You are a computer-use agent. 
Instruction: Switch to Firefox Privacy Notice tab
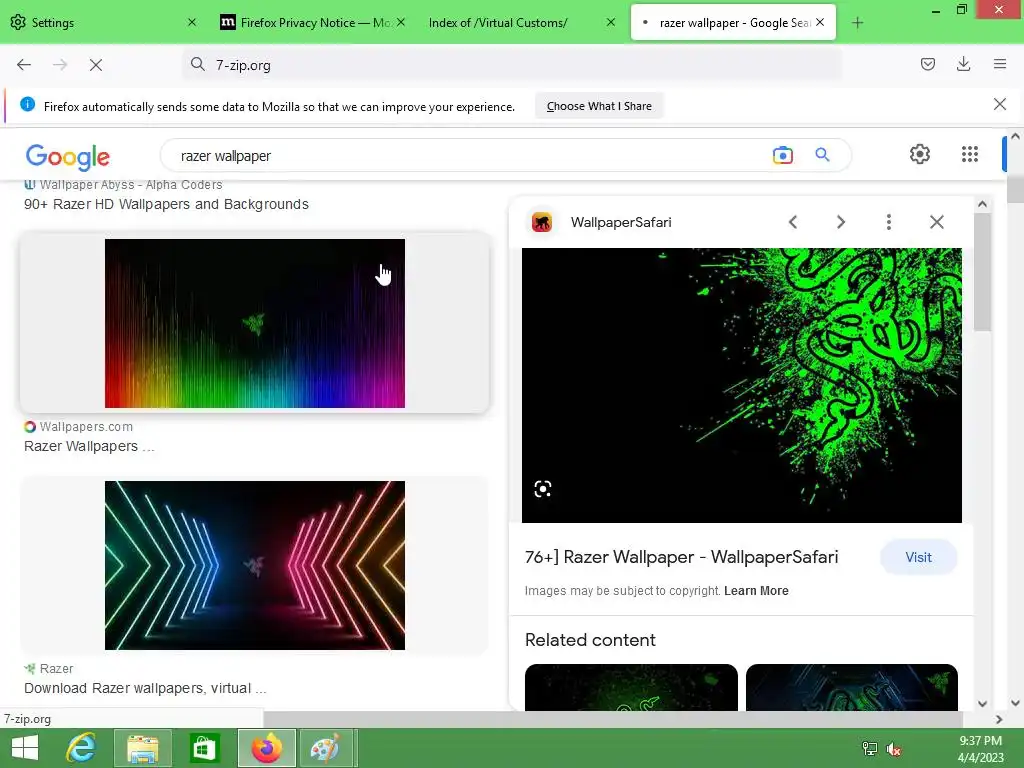point(312,22)
